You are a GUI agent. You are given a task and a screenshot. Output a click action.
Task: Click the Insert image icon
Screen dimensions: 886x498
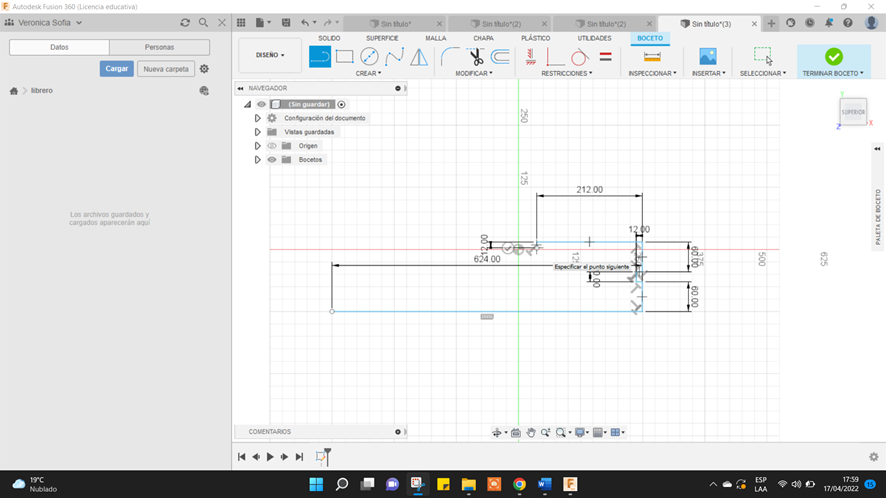pos(707,57)
